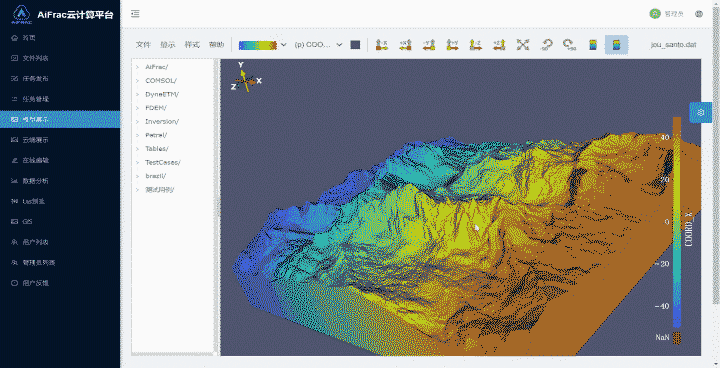Click the 文件列表 icon in sidebar
Viewport: 720px width, 368px height.
pos(14,58)
